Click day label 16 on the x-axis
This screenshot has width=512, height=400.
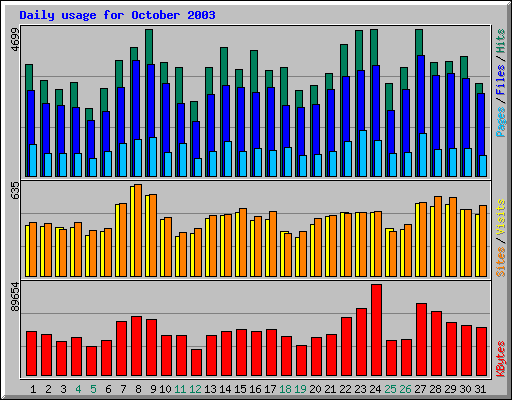click(x=255, y=389)
